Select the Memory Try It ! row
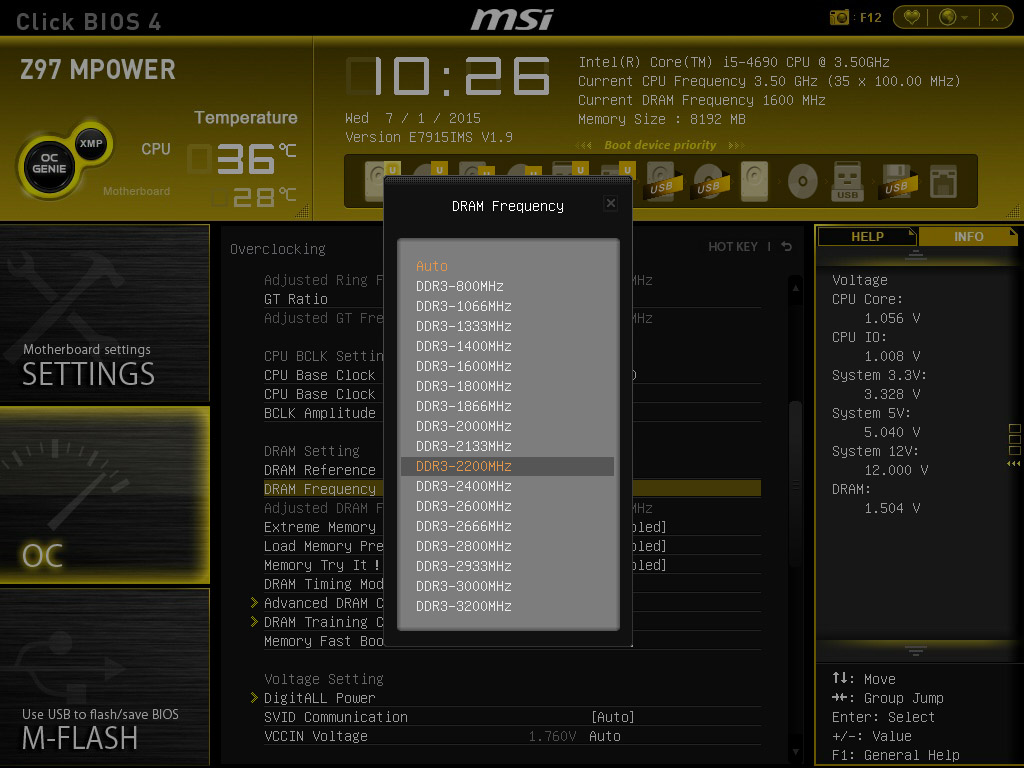Viewport: 1024px width, 768px height. (323, 565)
